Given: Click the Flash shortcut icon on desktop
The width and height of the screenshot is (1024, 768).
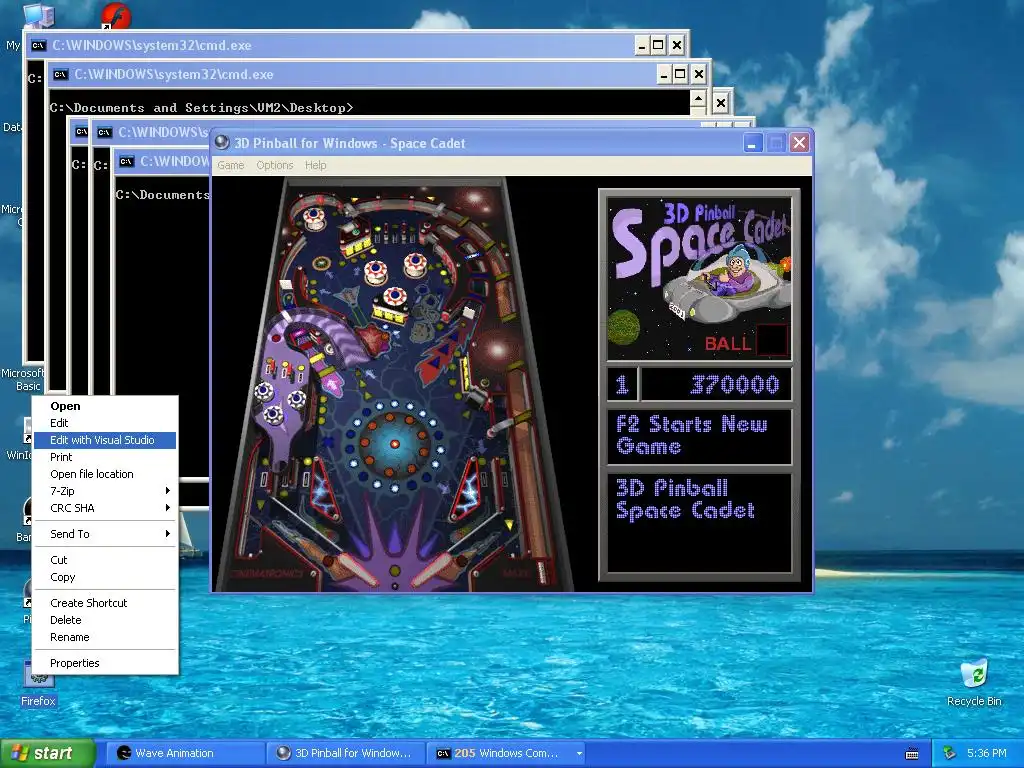Looking at the screenshot, I should click(116, 16).
